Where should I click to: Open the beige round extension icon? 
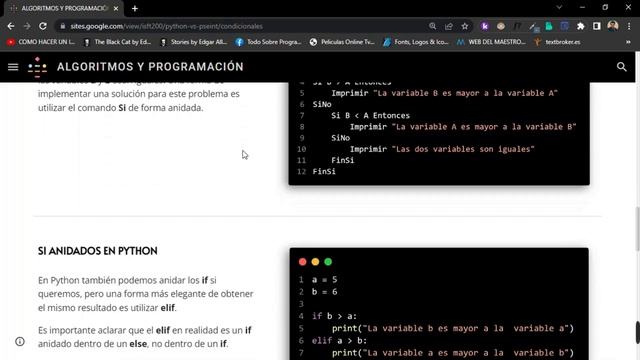click(501, 26)
